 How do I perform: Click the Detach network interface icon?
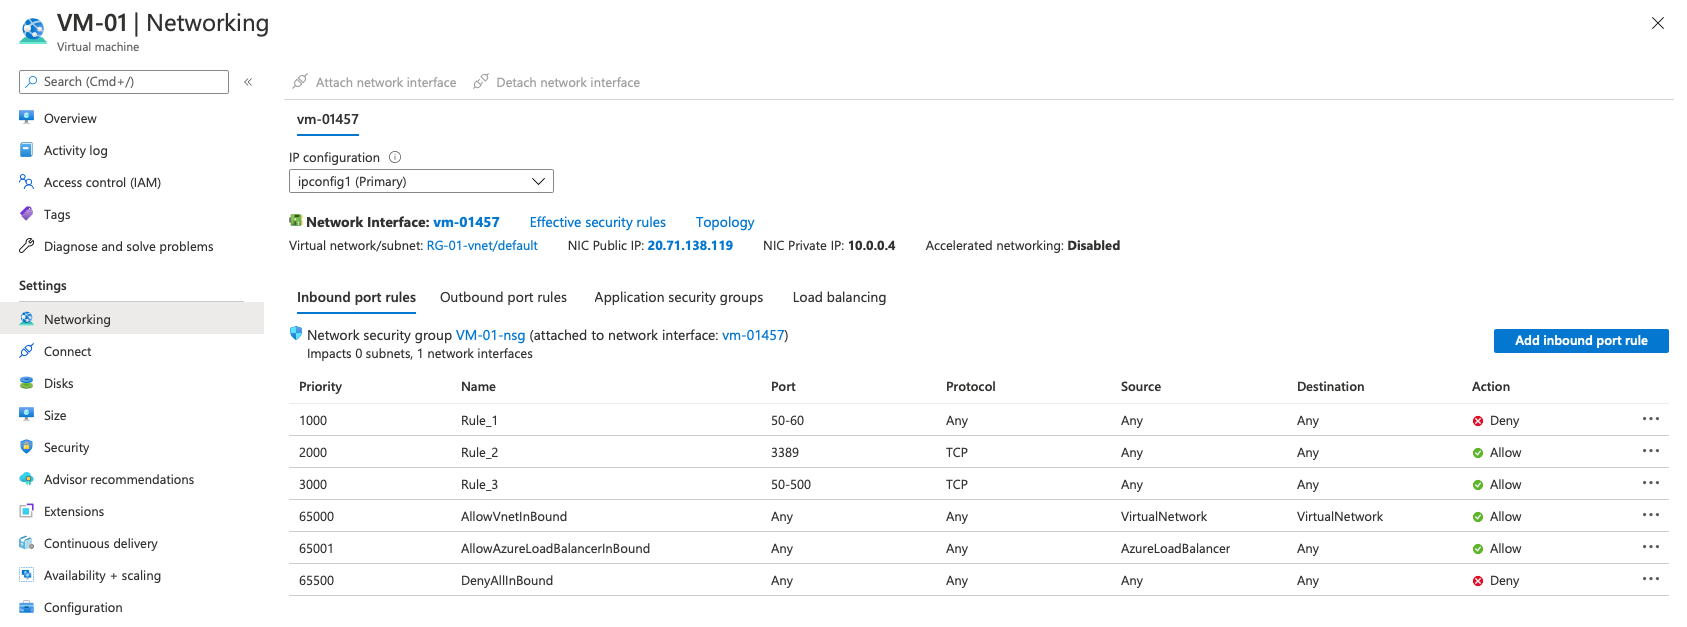(x=481, y=82)
